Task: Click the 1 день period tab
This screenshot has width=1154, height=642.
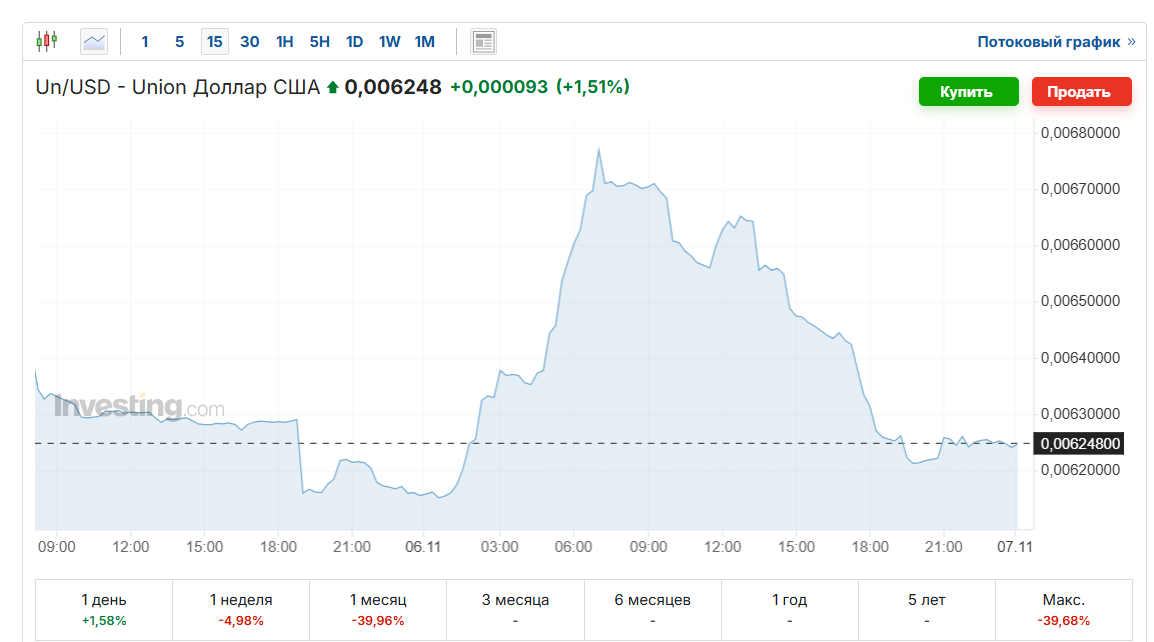Action: pos(104,609)
